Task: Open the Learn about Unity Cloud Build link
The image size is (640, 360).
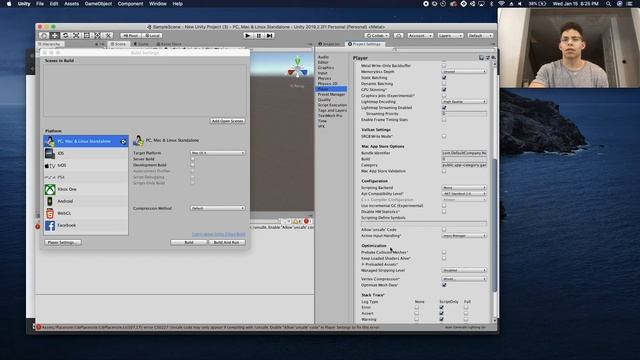Action: 219,234
